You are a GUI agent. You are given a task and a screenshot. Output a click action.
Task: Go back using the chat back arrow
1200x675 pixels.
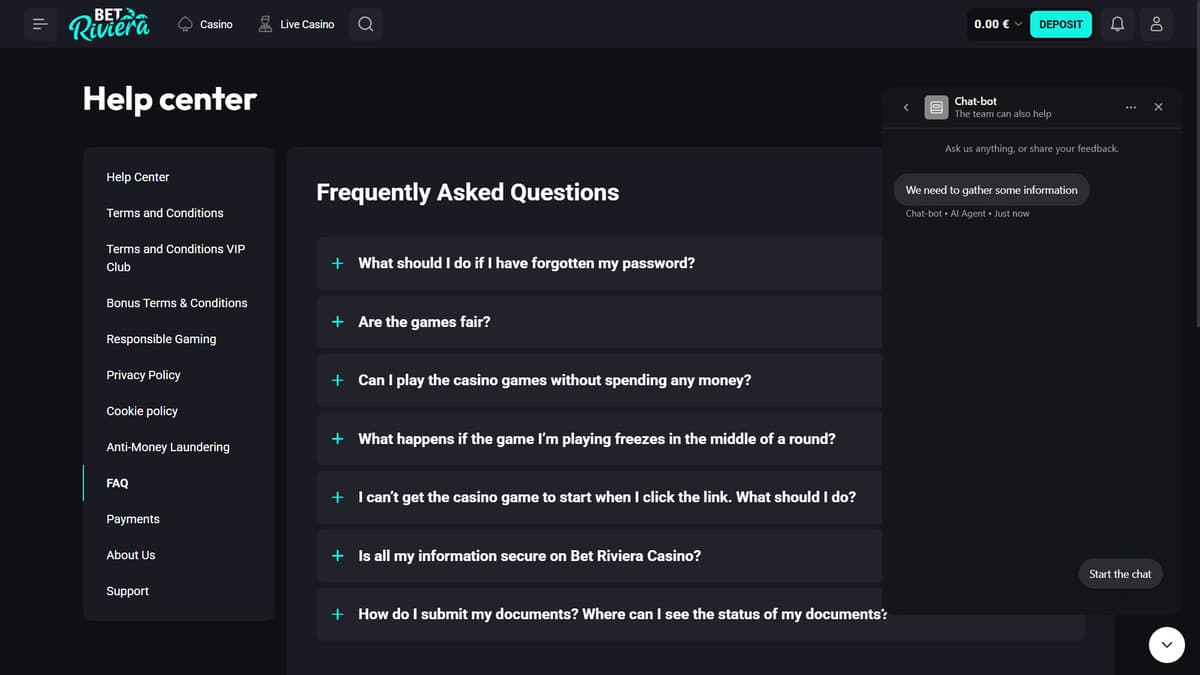pos(906,107)
